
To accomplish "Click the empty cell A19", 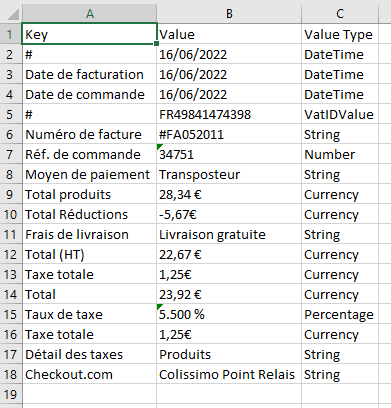I will tap(89, 394).
